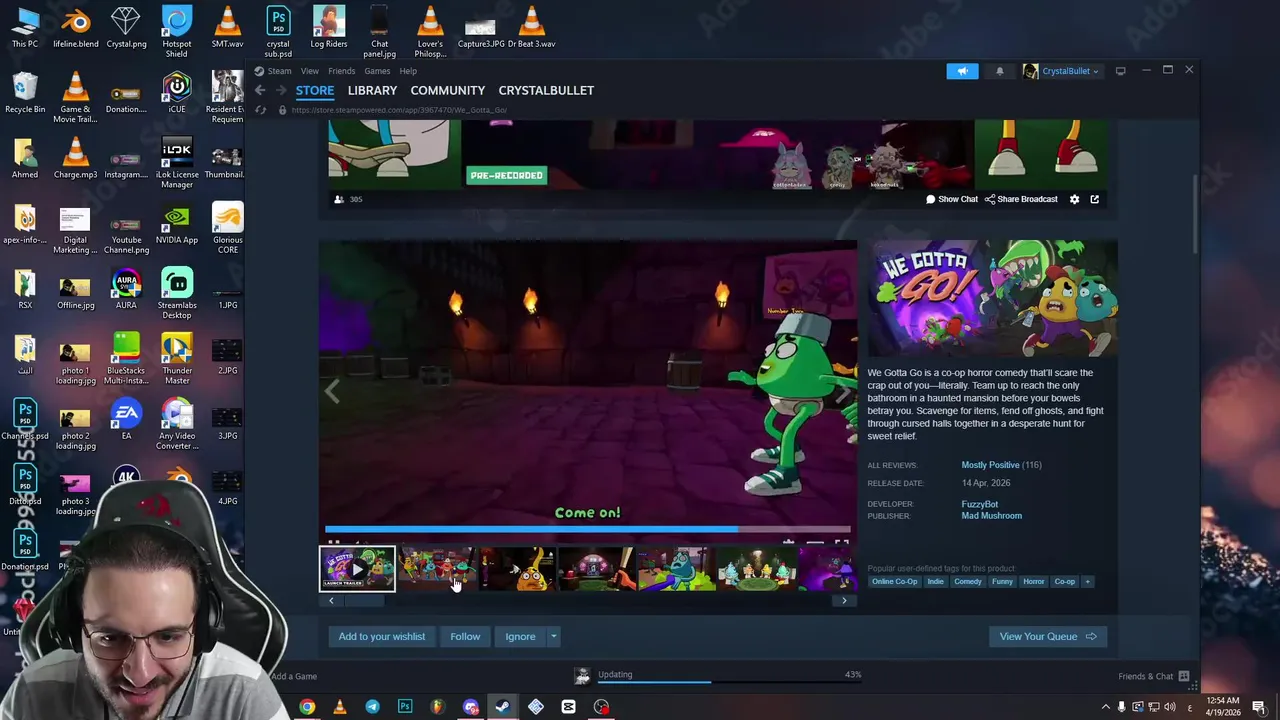Open VLC from the taskbar

339,707
